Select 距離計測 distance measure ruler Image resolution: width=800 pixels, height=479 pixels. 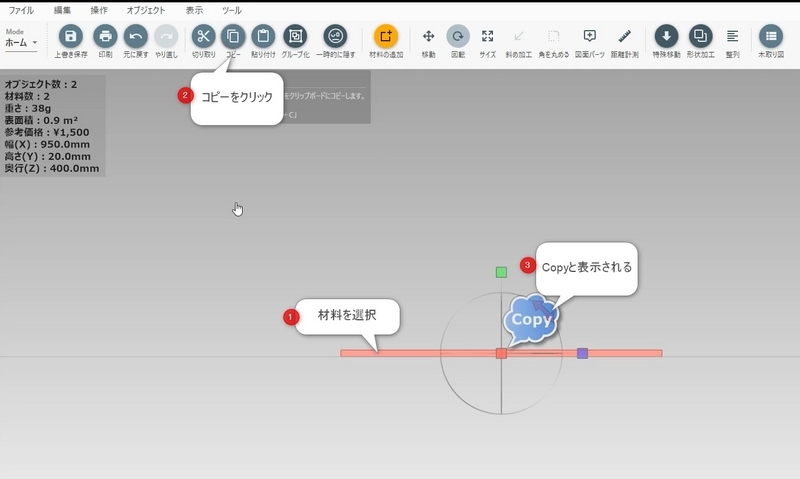[624, 36]
